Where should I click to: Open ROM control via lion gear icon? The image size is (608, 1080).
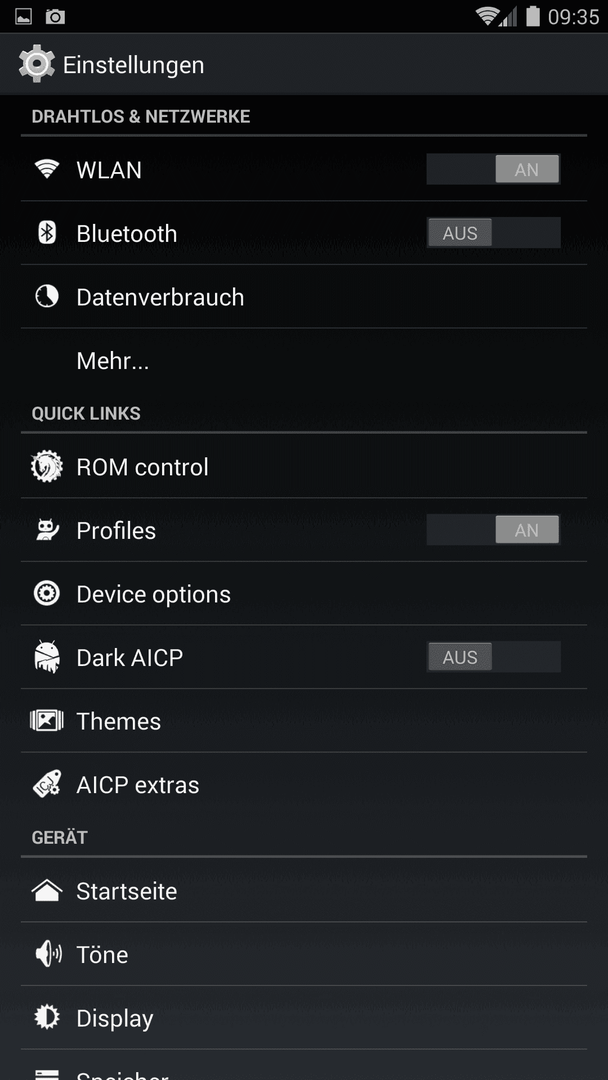(47, 466)
